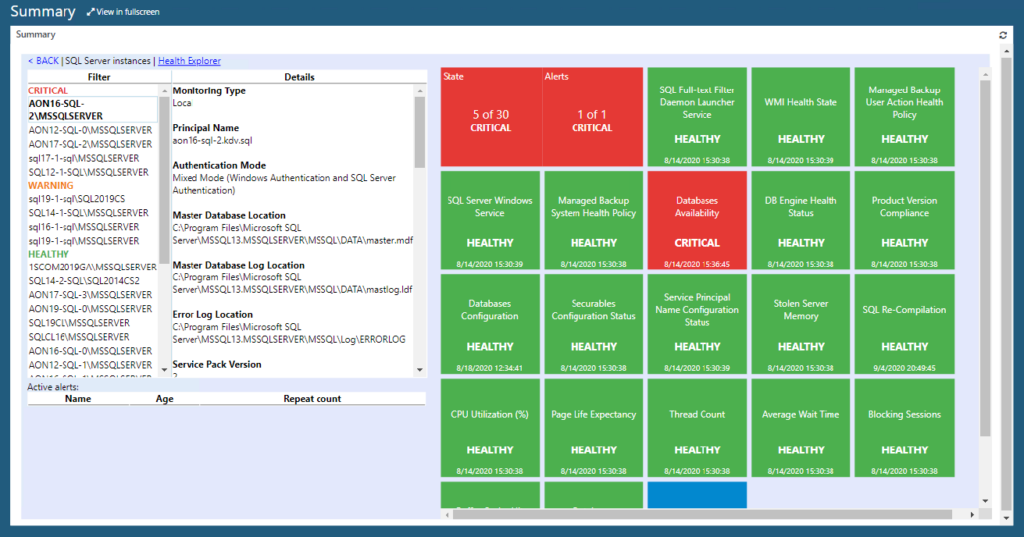
Task: Select SQL14-2-SQL\SQL2014CS2 instance
Action: 84,281
